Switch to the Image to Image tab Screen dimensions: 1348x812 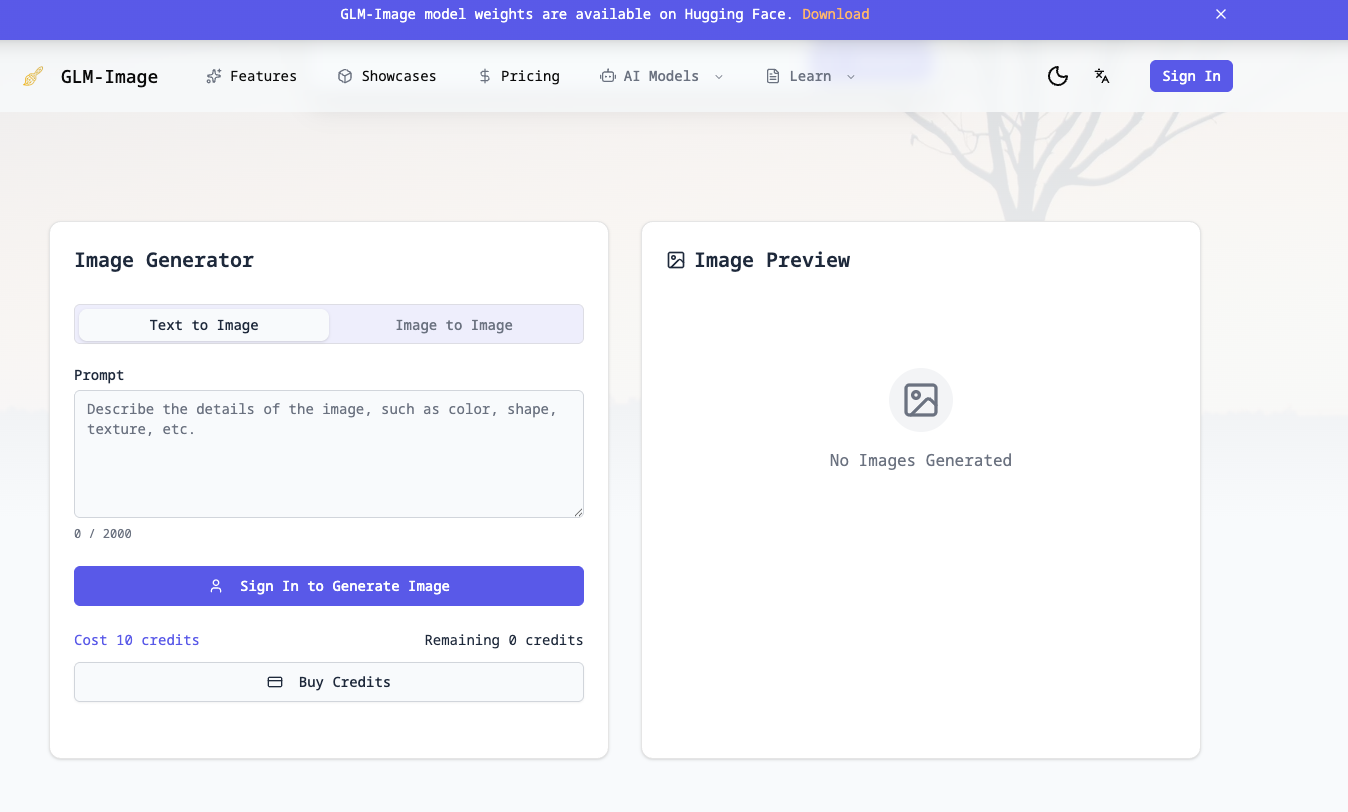click(x=454, y=325)
